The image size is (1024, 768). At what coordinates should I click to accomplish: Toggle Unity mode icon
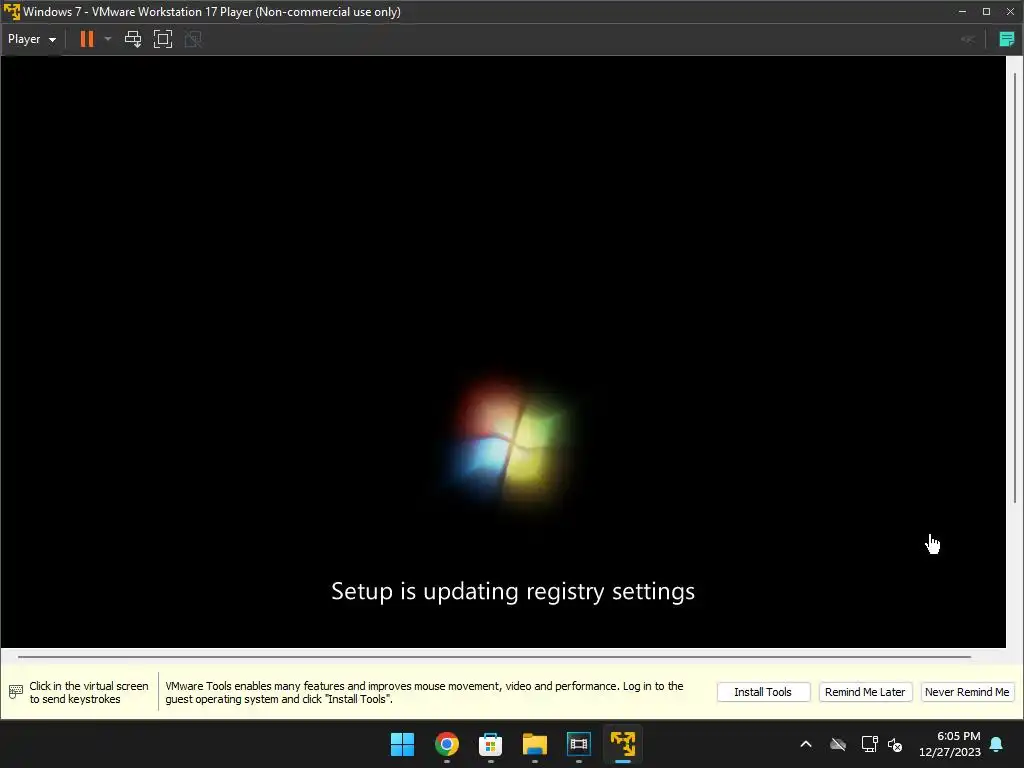(193, 39)
